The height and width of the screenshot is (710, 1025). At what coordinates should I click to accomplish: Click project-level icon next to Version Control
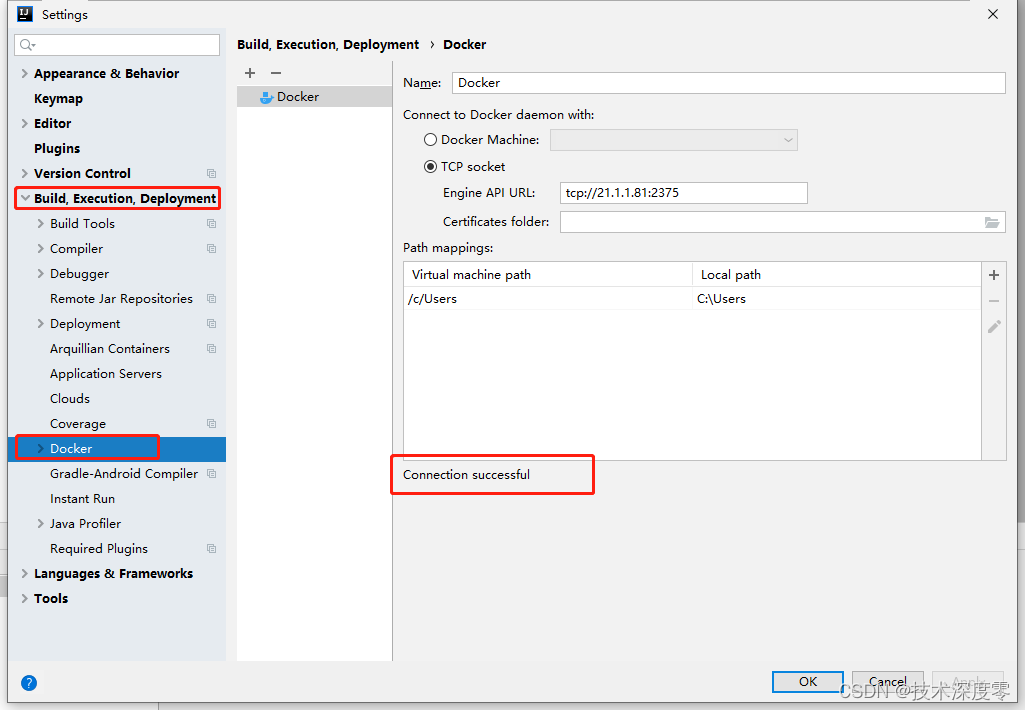(211, 173)
